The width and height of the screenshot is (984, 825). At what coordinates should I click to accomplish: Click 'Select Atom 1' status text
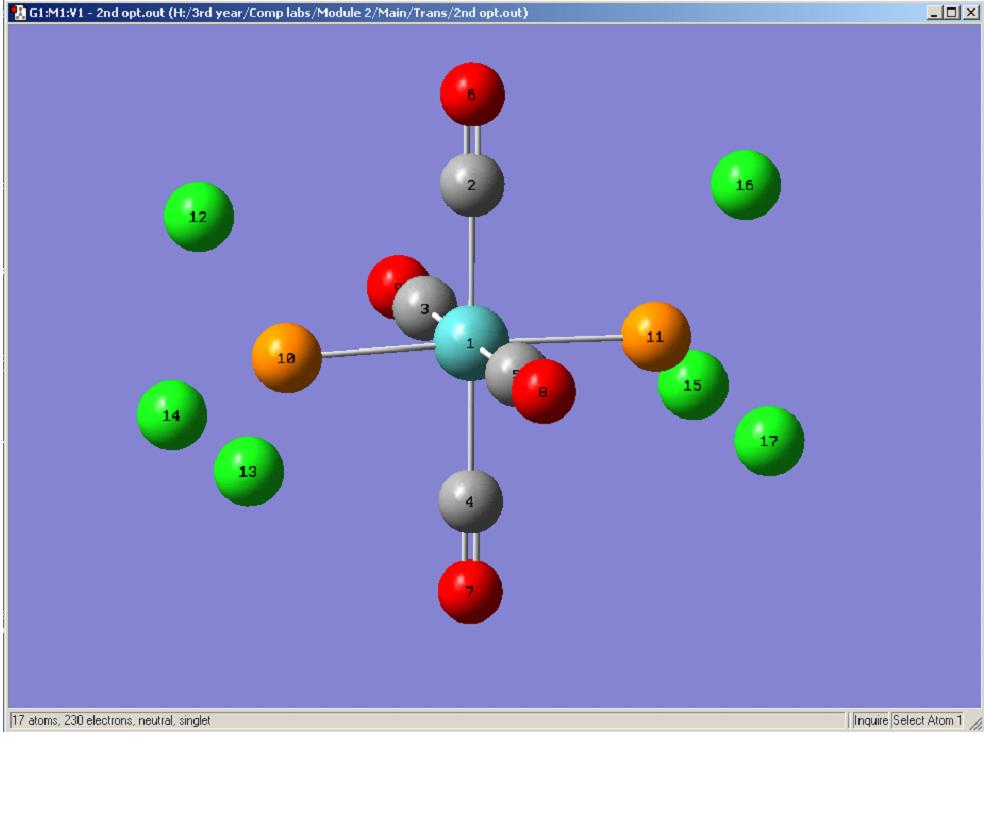point(927,720)
